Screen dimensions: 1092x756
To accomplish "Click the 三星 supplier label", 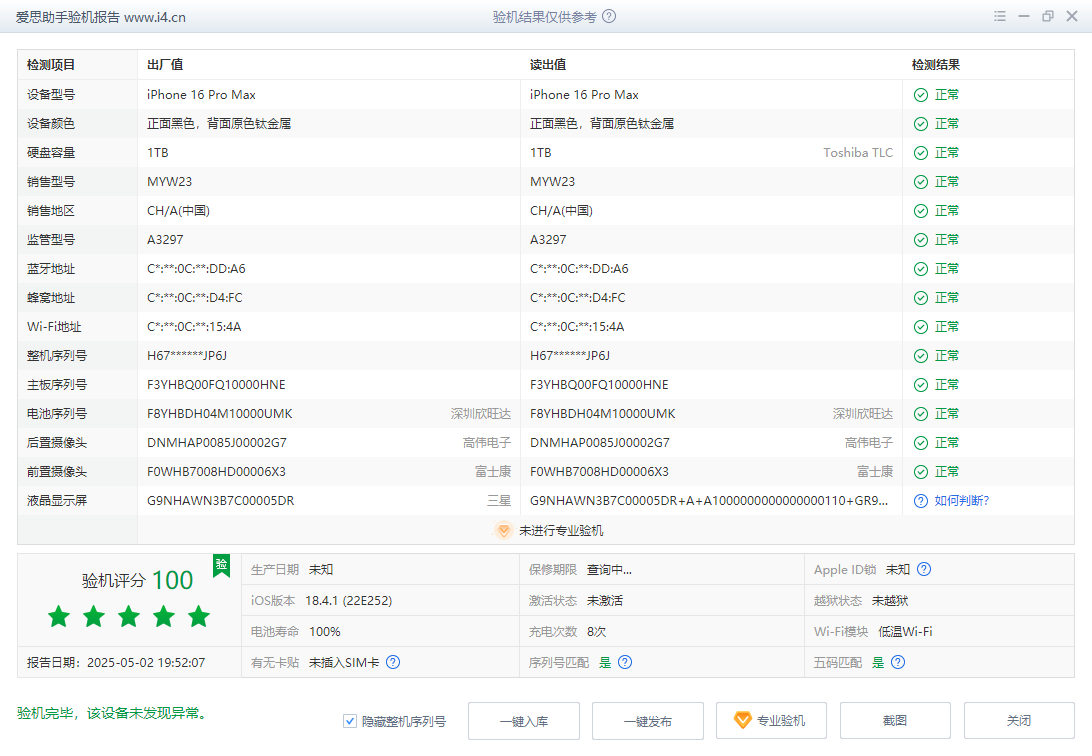I will [x=499, y=501].
